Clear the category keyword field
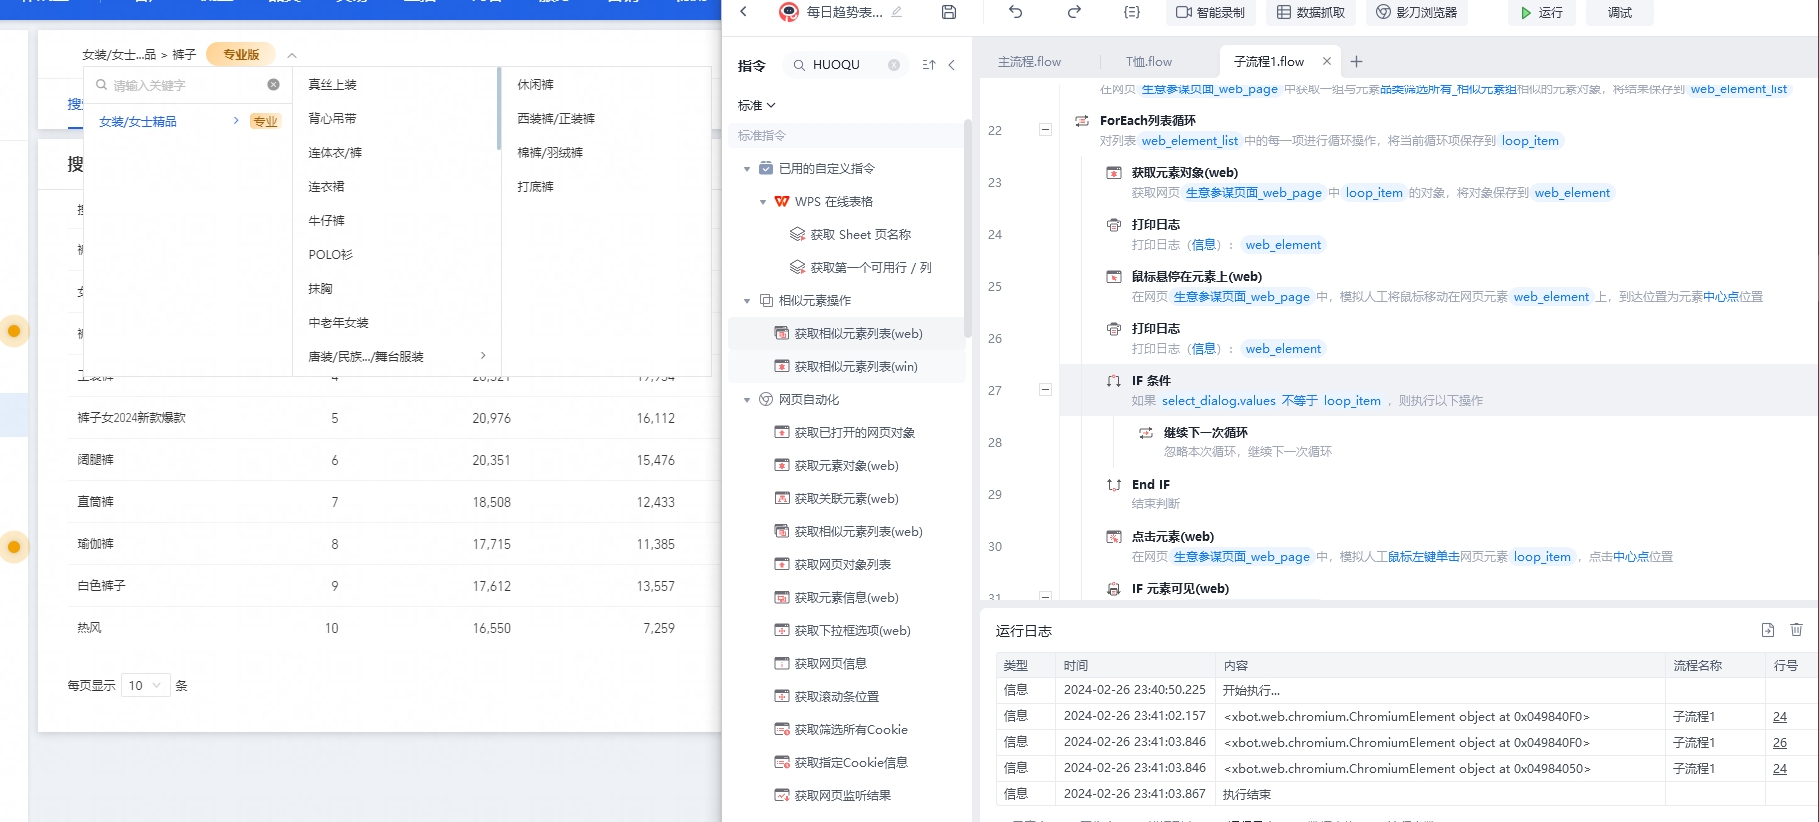 coord(273,85)
